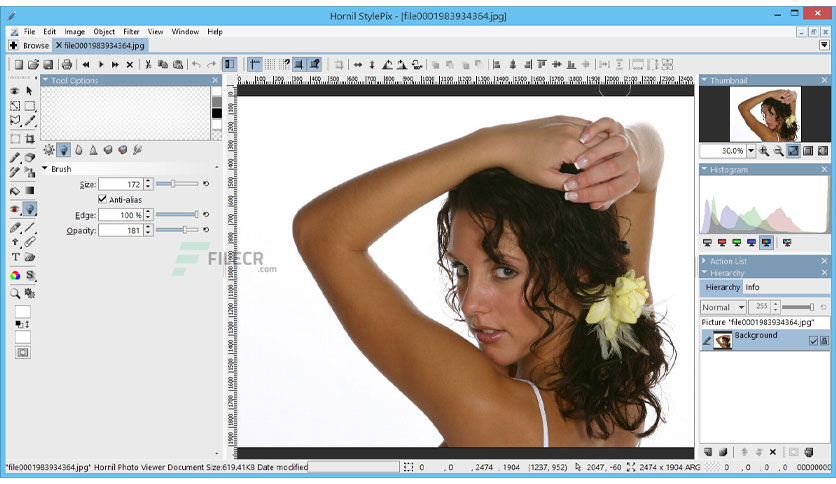The width and height of the screenshot is (836, 484).
Task: Toggle the Background layer lock
Action: pos(824,341)
